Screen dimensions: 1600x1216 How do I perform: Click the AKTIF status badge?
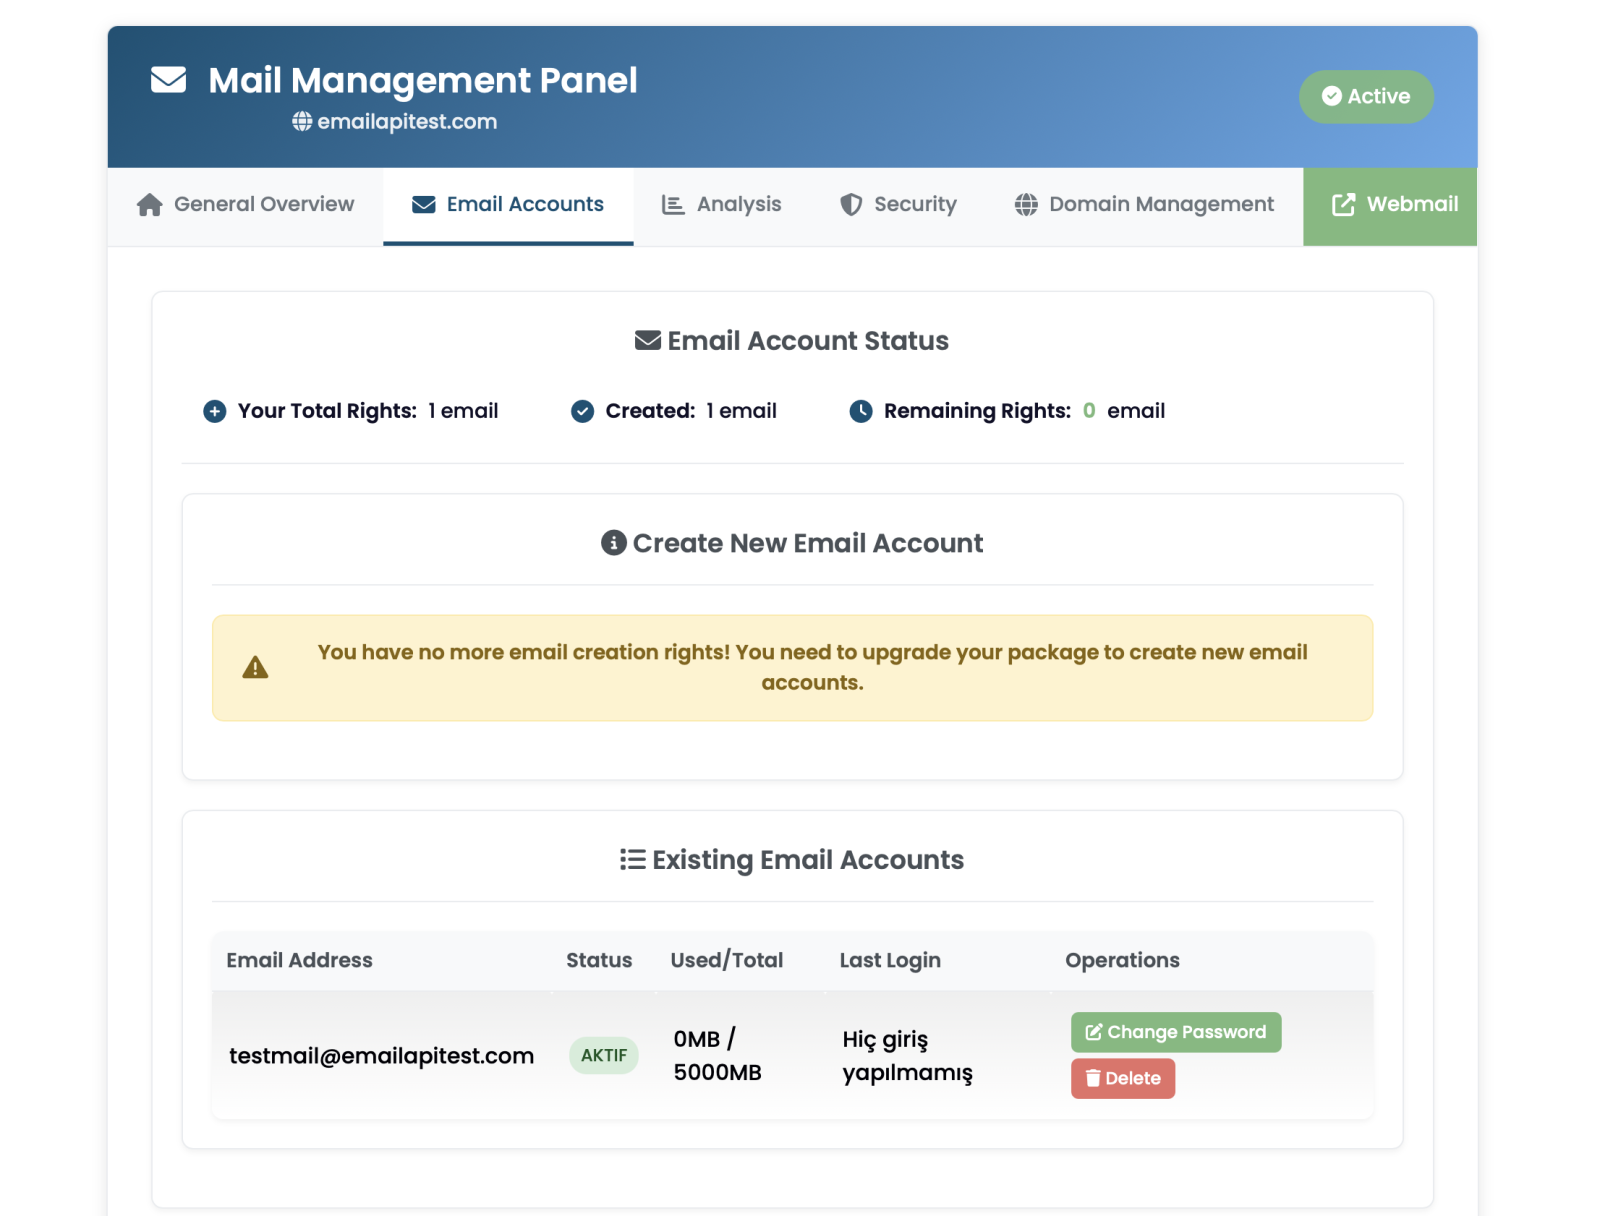point(604,1056)
